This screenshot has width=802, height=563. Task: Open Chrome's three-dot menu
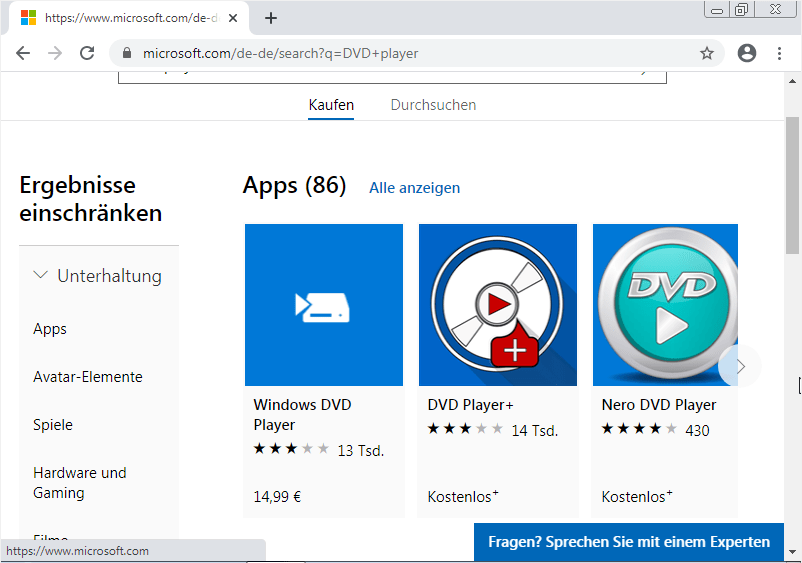(779, 53)
